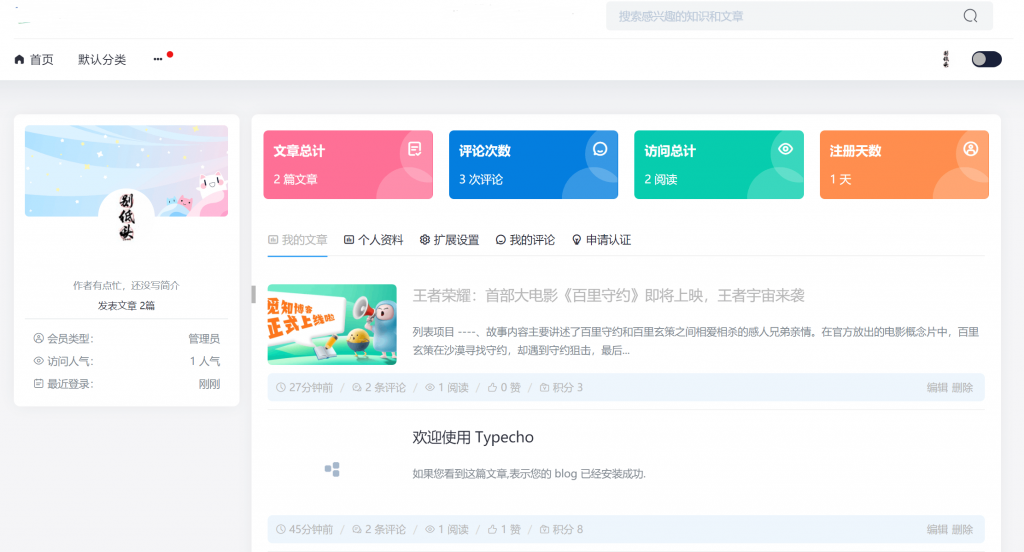Viewport: 1024px width, 552px height.
Task: Click bulb icon beside 申请认证
Action: click(x=577, y=240)
